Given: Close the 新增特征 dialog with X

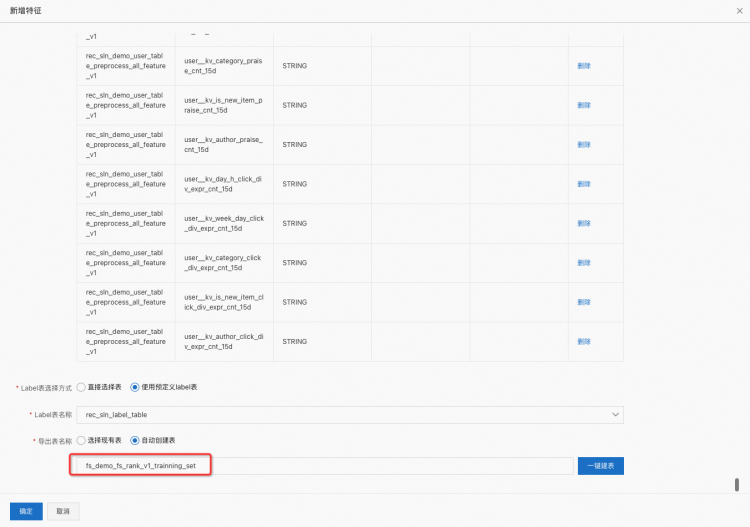Looking at the screenshot, I should click(739, 9).
